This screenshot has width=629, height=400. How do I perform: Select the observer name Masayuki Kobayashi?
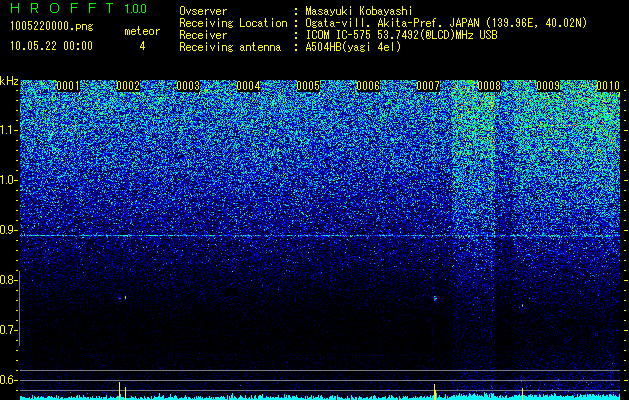pyautogui.click(x=359, y=11)
